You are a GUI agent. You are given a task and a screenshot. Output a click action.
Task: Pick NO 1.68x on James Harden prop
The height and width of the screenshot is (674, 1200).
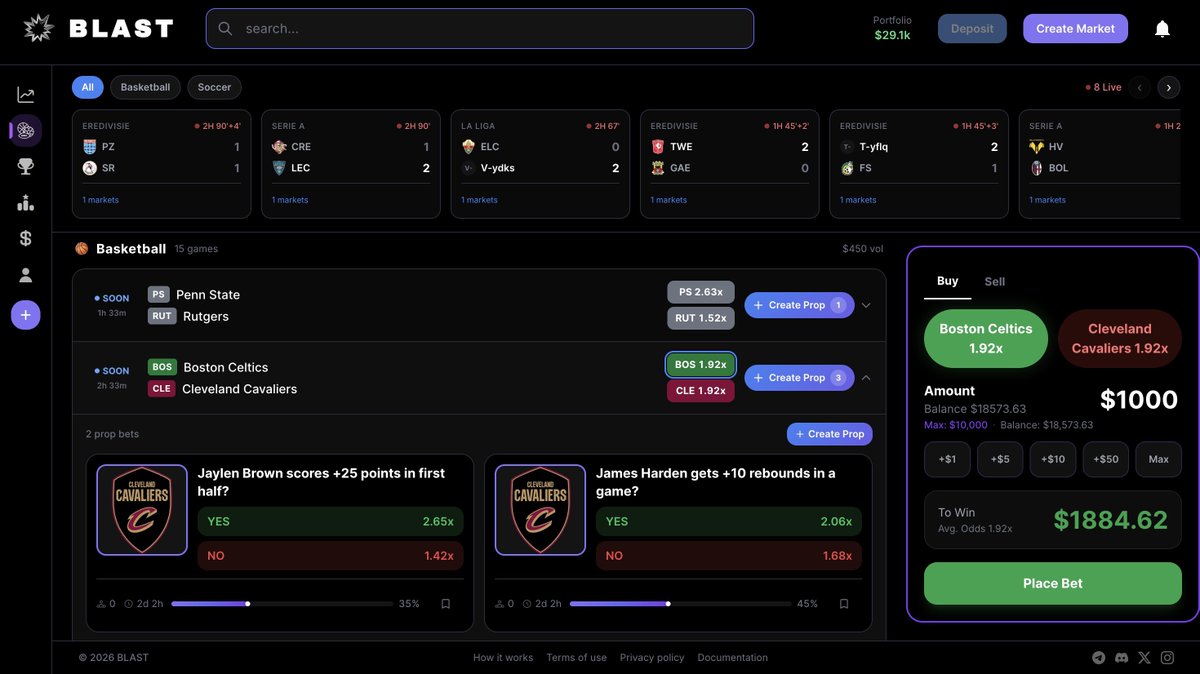pos(729,556)
